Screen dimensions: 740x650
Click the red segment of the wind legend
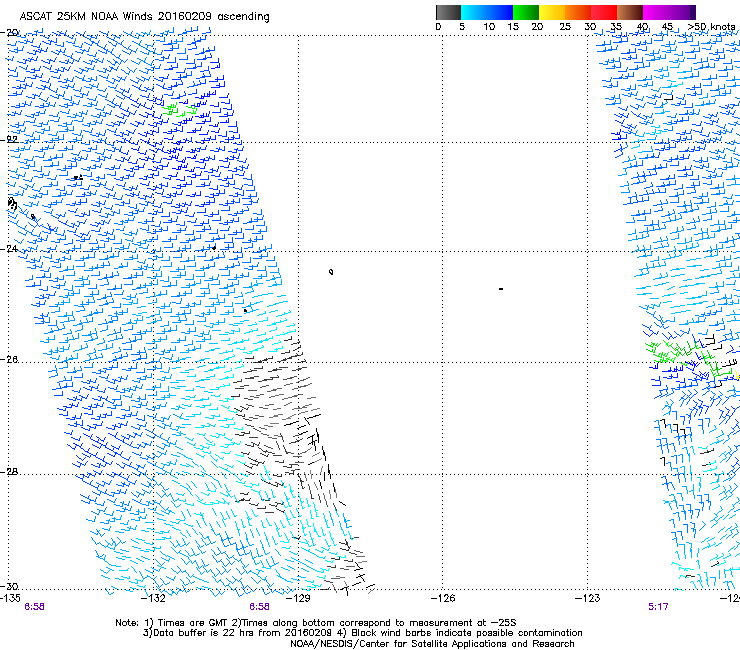point(604,12)
